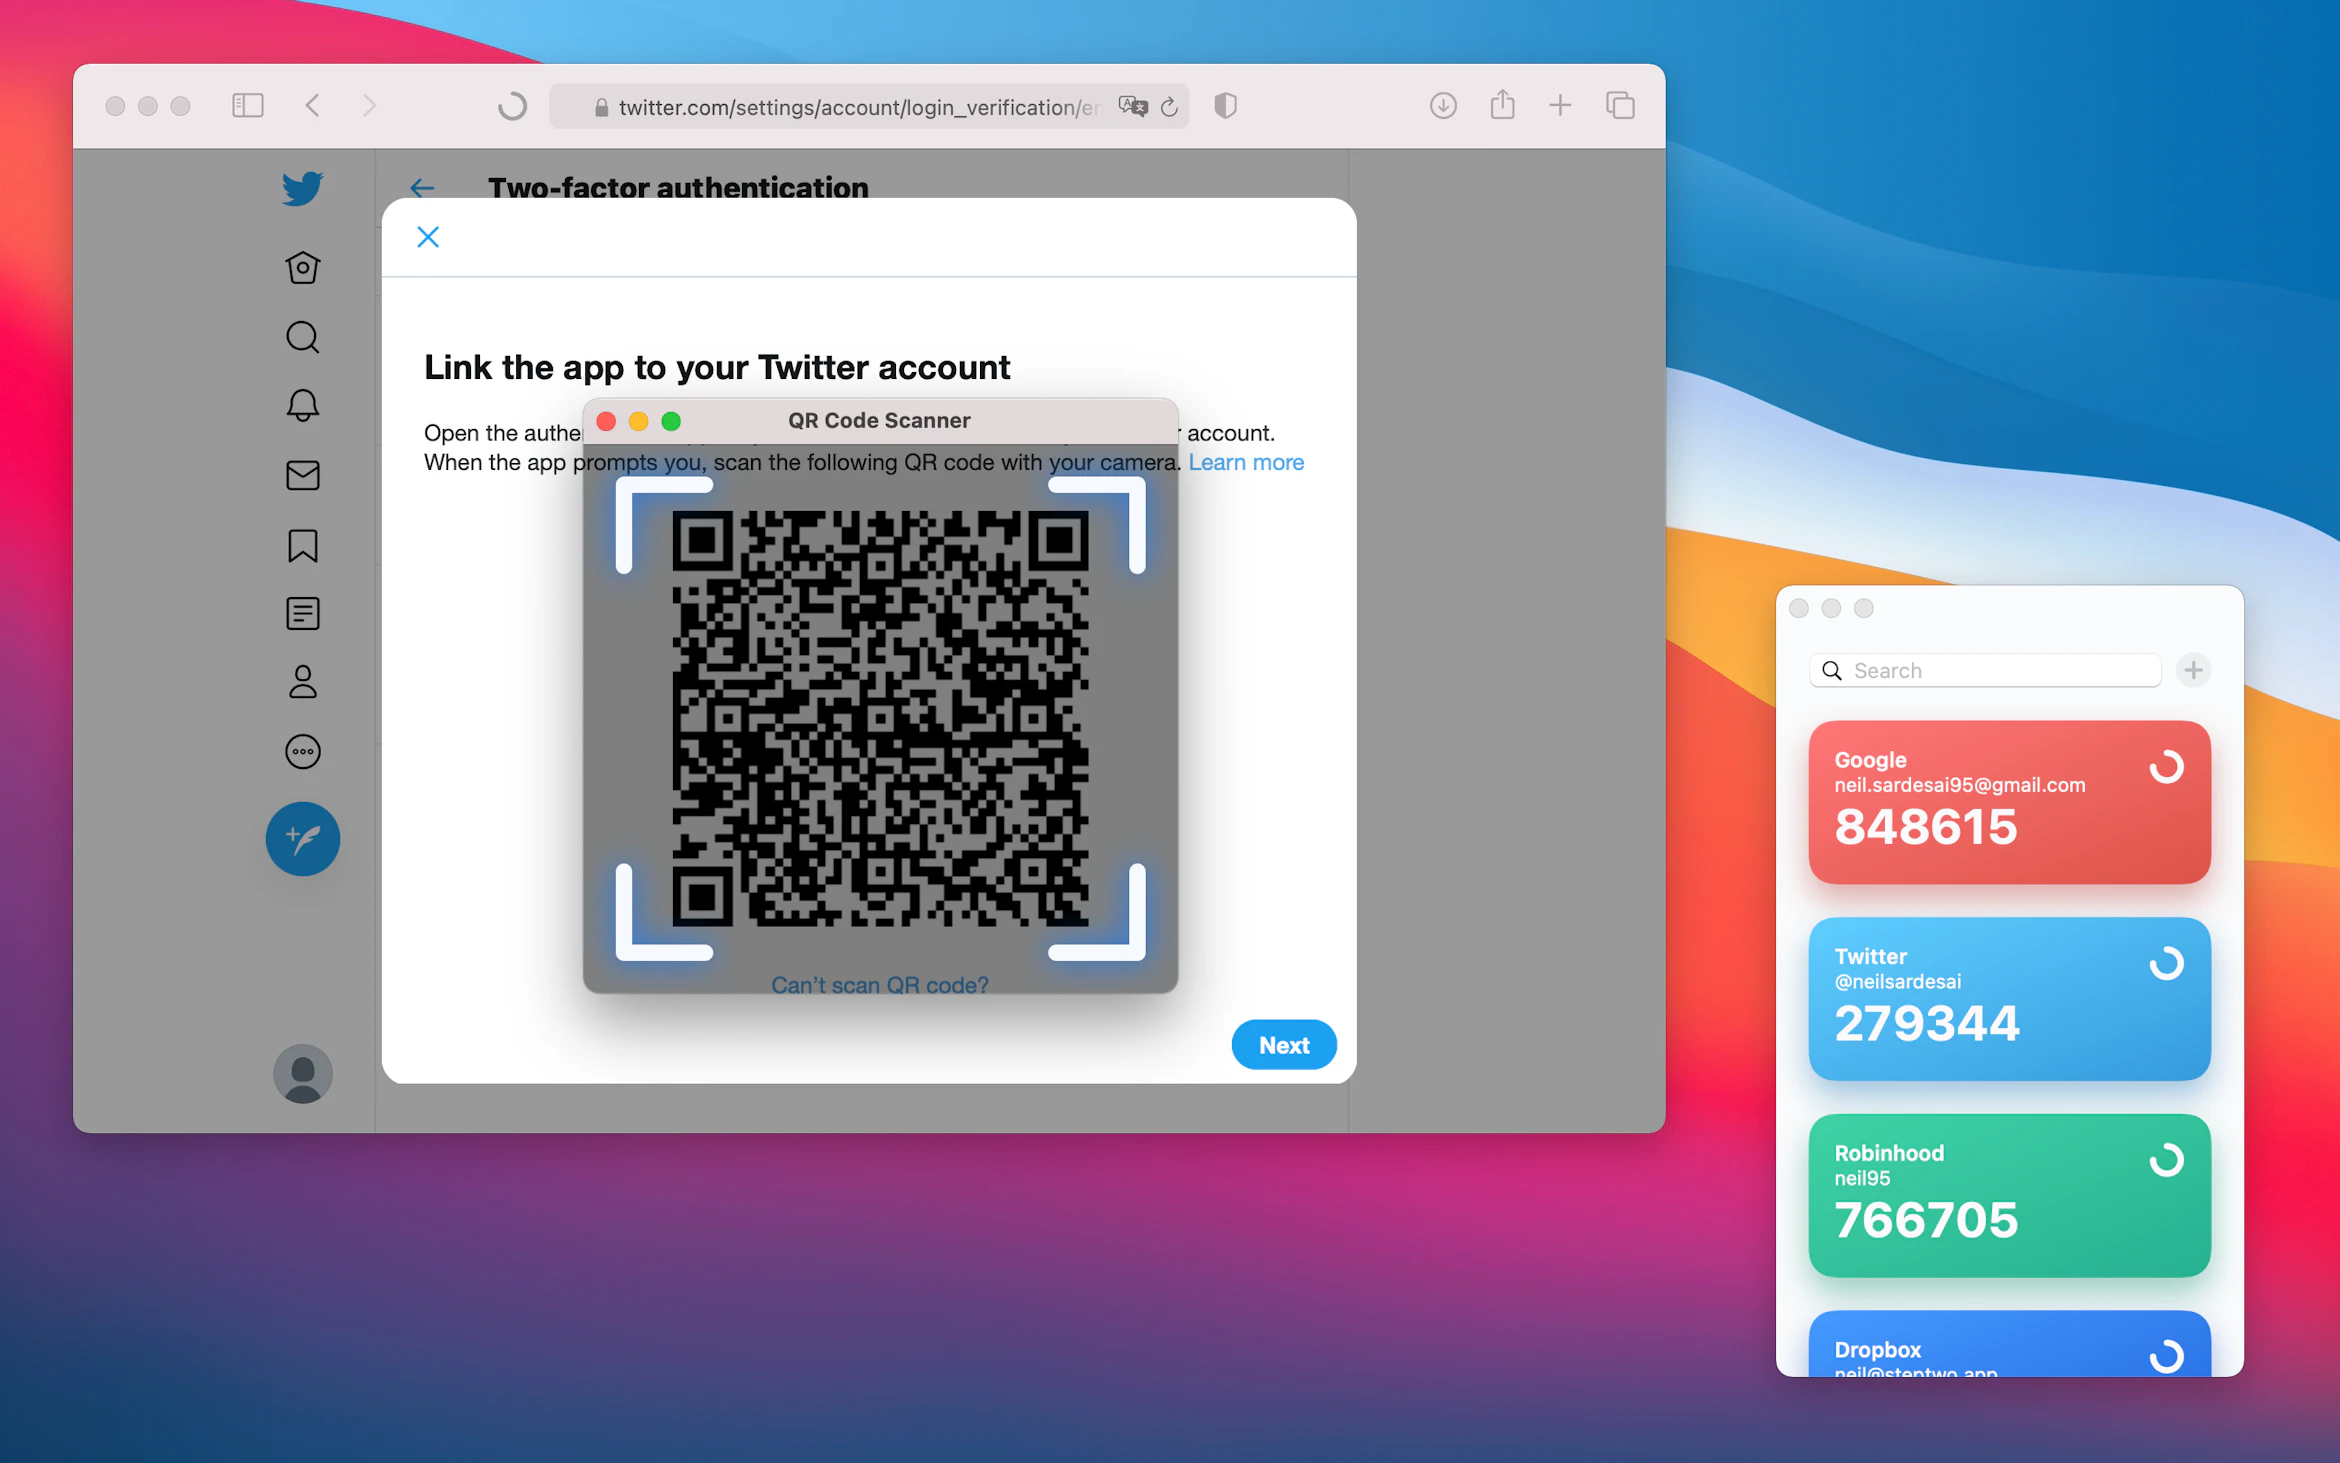Toggle Safari sidebar button

coord(247,105)
